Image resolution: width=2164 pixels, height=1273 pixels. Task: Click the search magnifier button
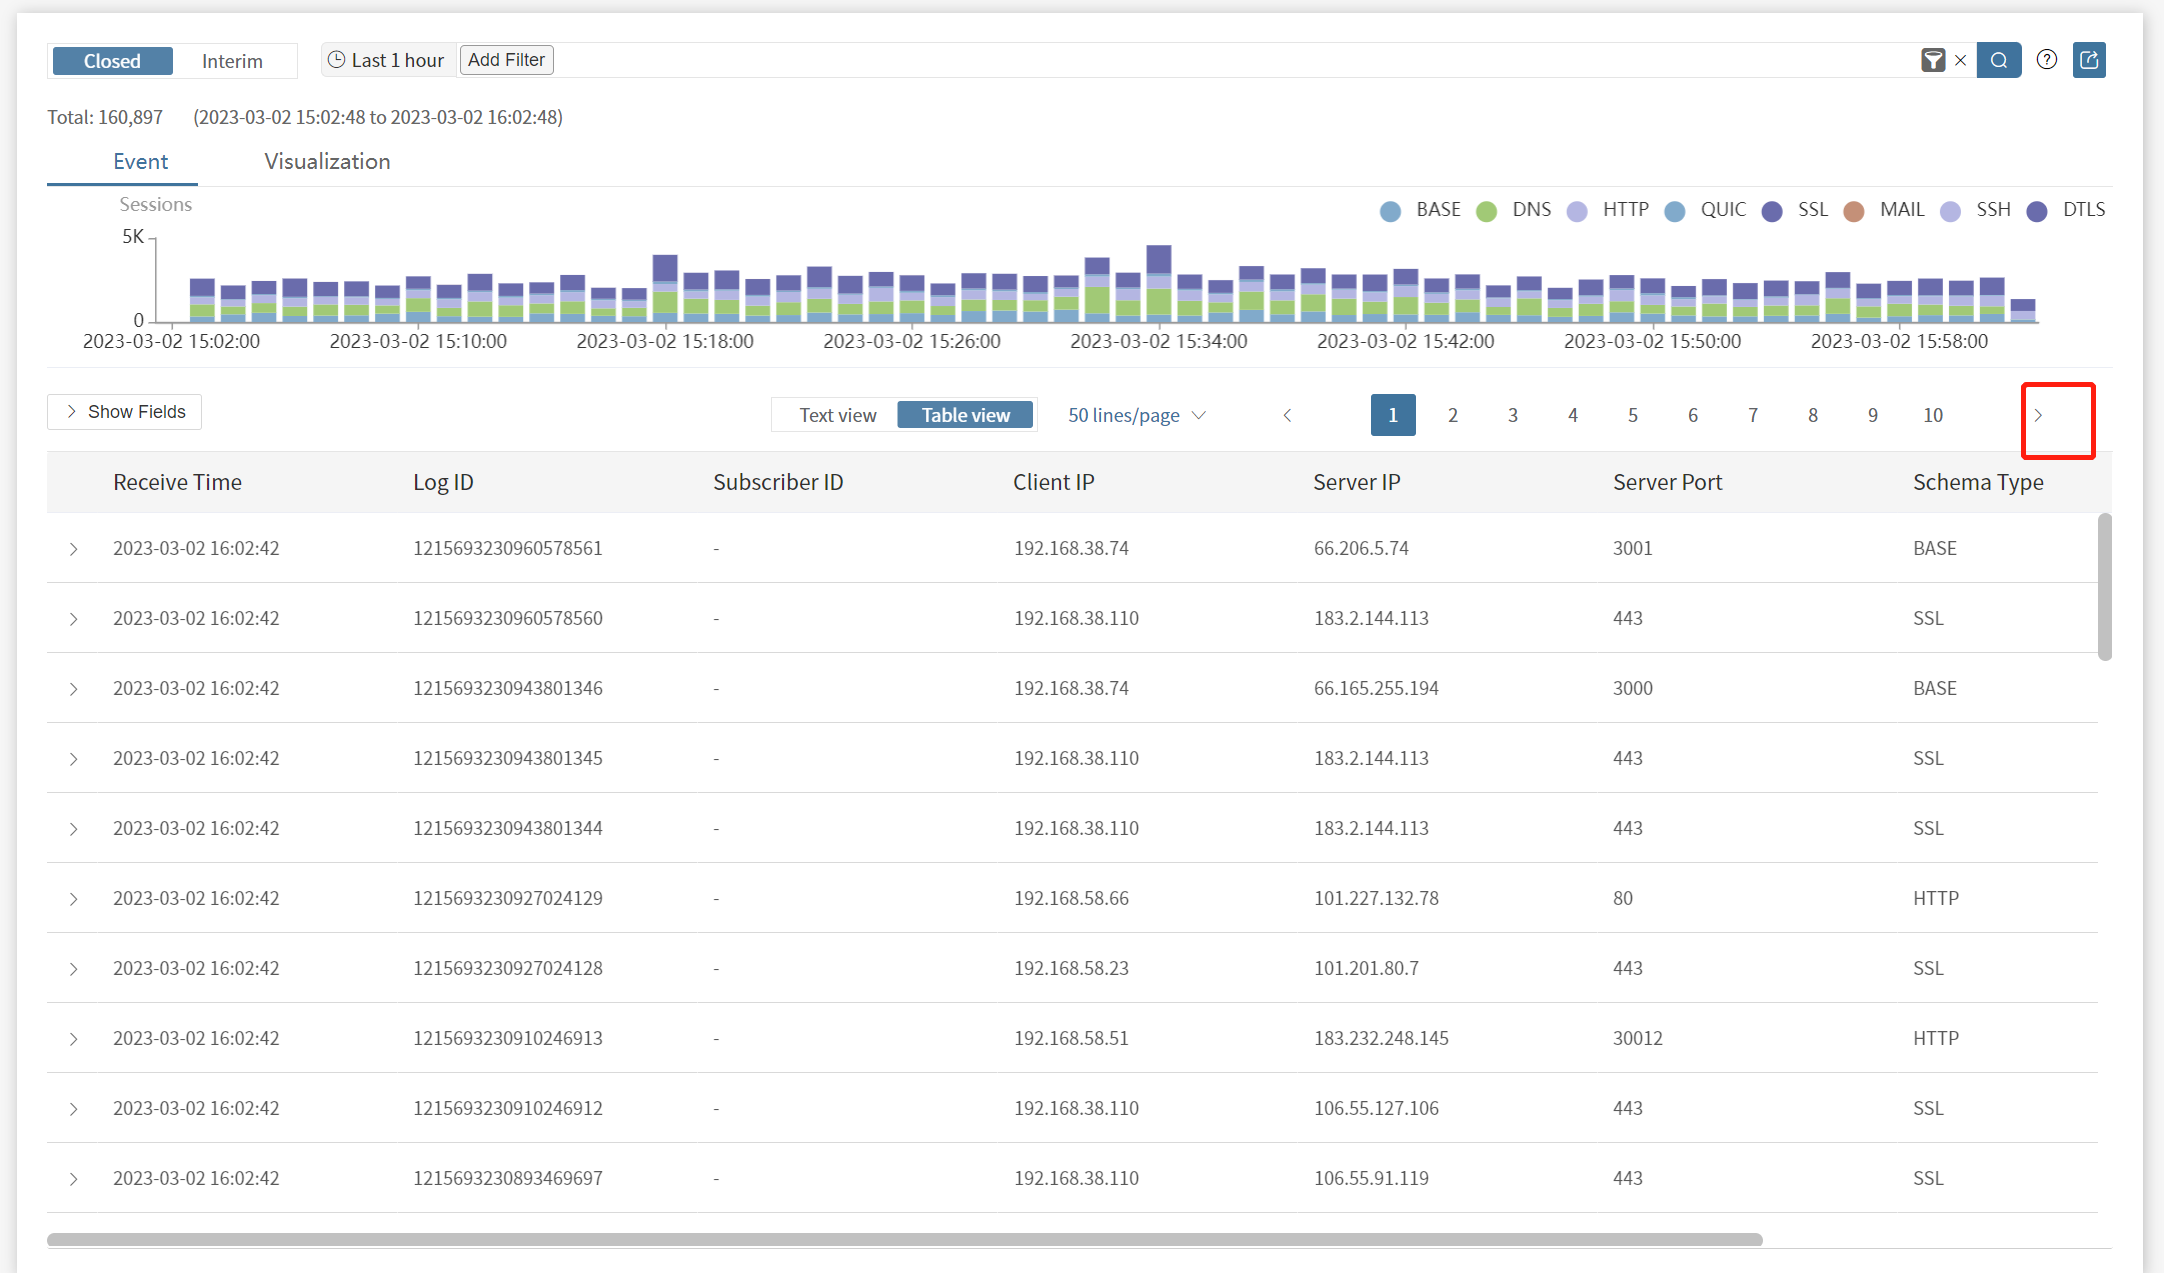[x=1998, y=60]
